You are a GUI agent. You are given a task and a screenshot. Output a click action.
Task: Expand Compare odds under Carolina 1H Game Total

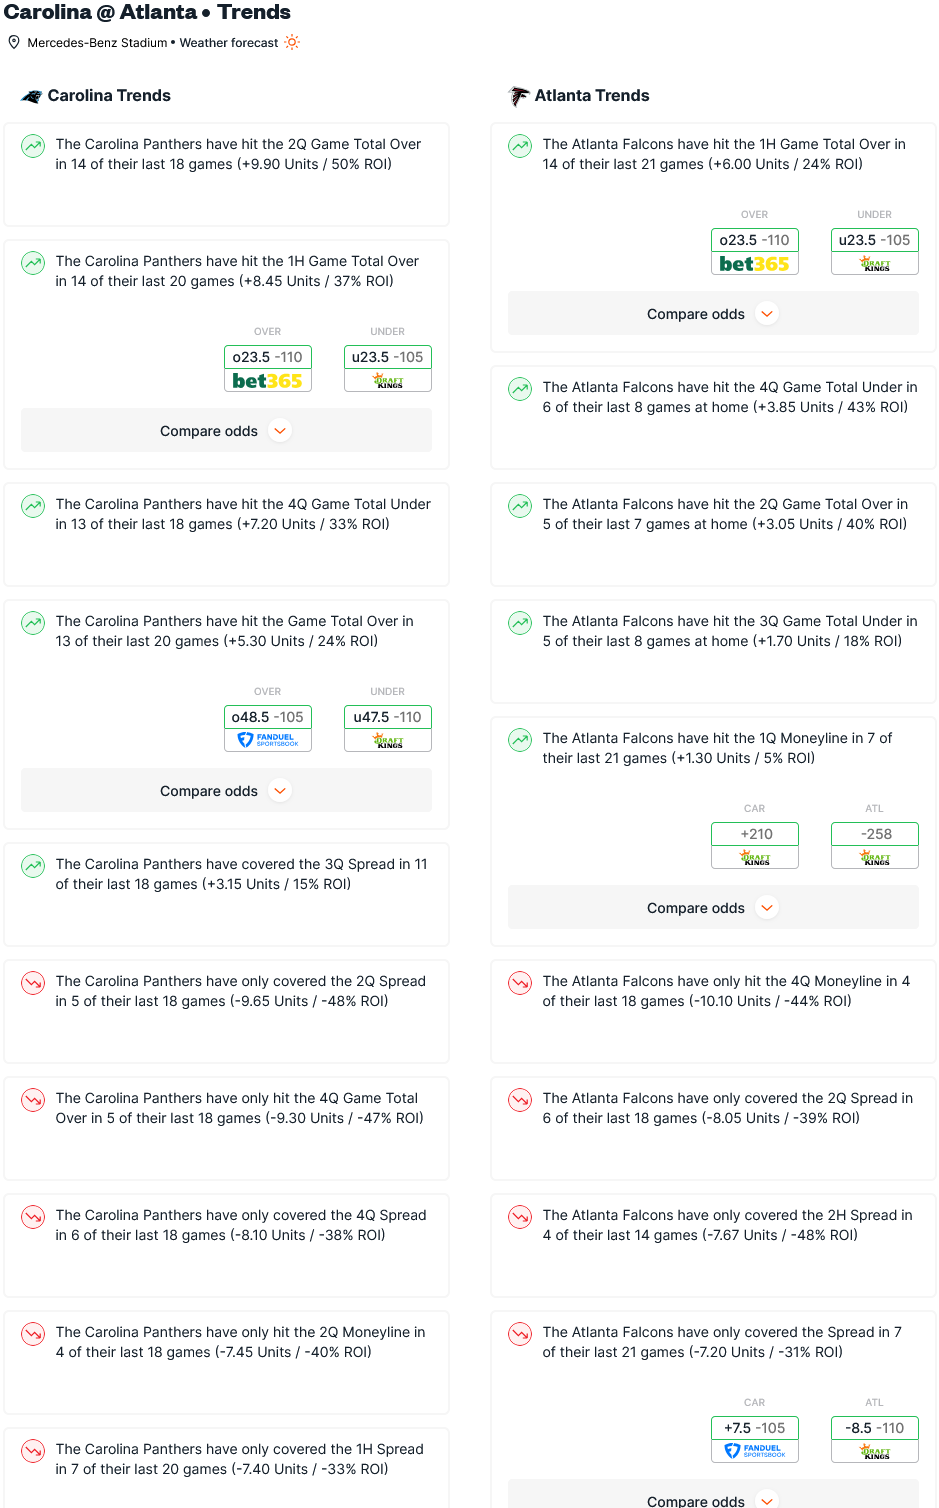[x=227, y=431]
